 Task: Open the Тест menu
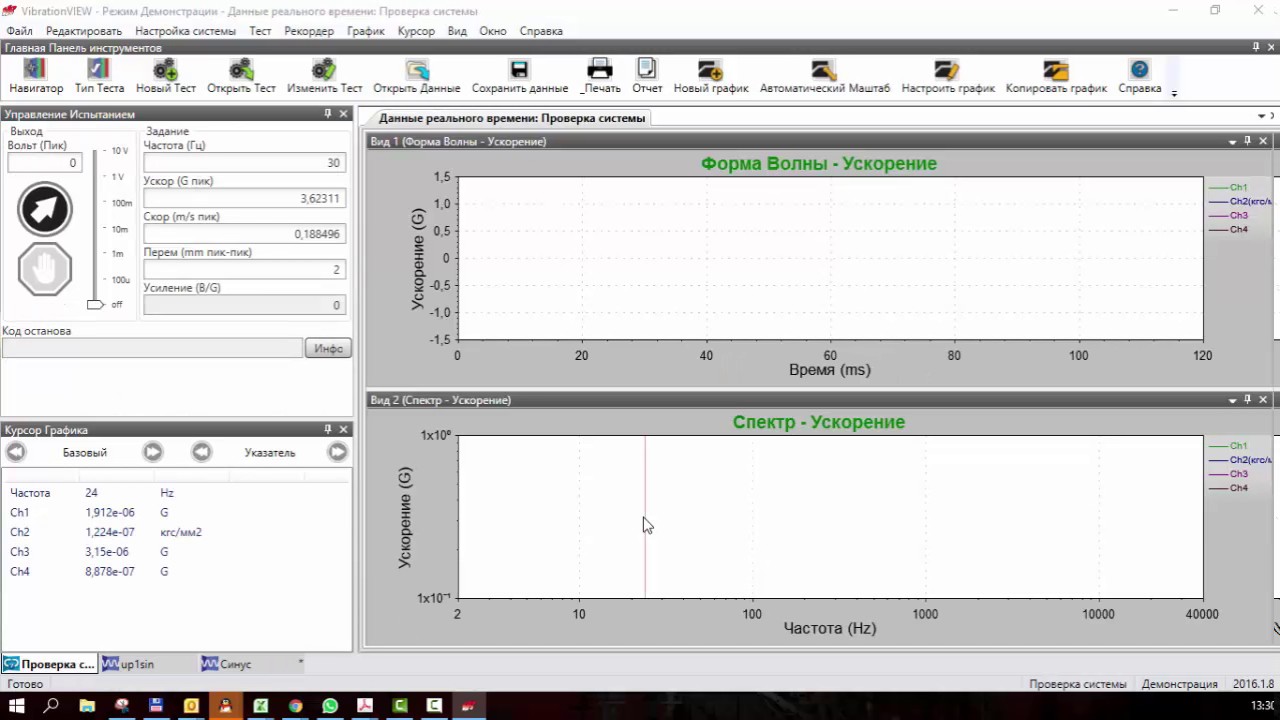pyautogui.click(x=260, y=31)
